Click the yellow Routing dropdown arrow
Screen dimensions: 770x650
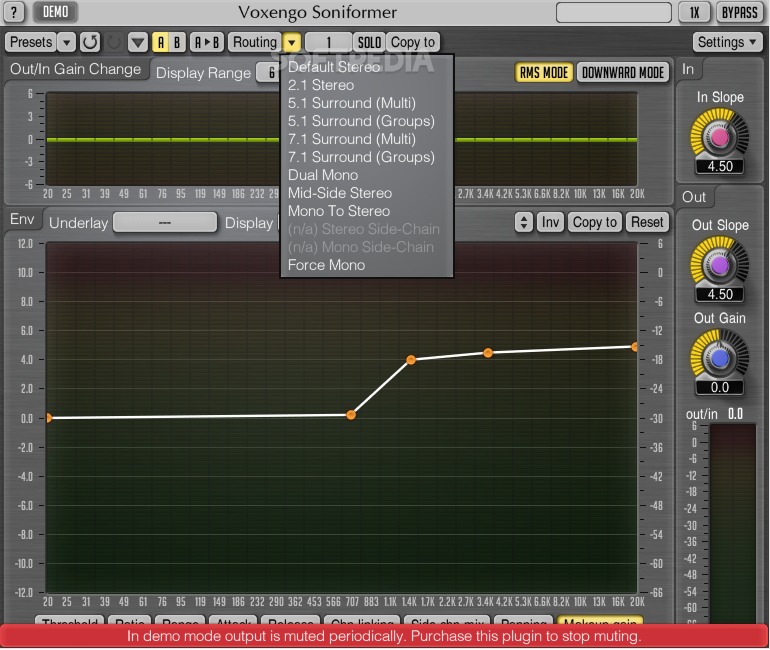pos(292,42)
